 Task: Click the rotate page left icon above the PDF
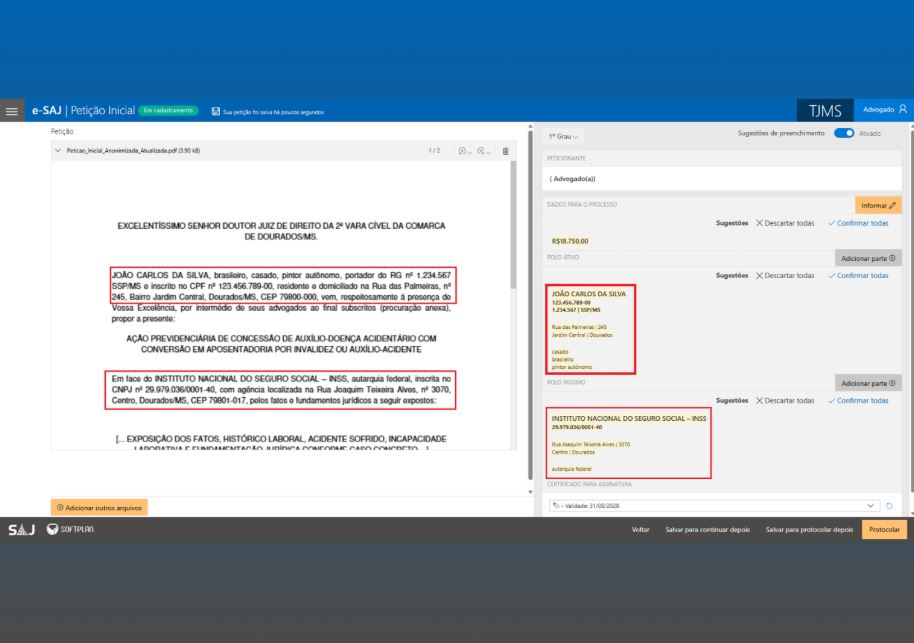point(461,152)
